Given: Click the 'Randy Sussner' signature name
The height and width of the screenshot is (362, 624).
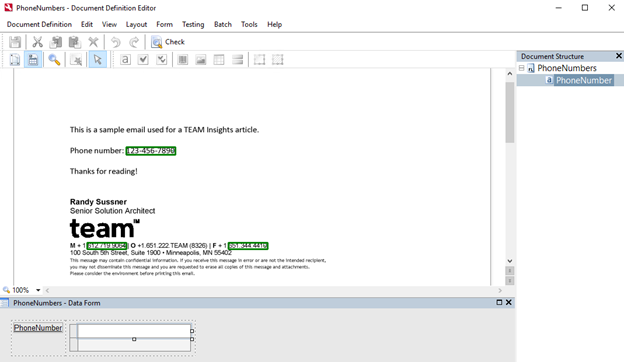Looking at the screenshot, I should 98,202.
